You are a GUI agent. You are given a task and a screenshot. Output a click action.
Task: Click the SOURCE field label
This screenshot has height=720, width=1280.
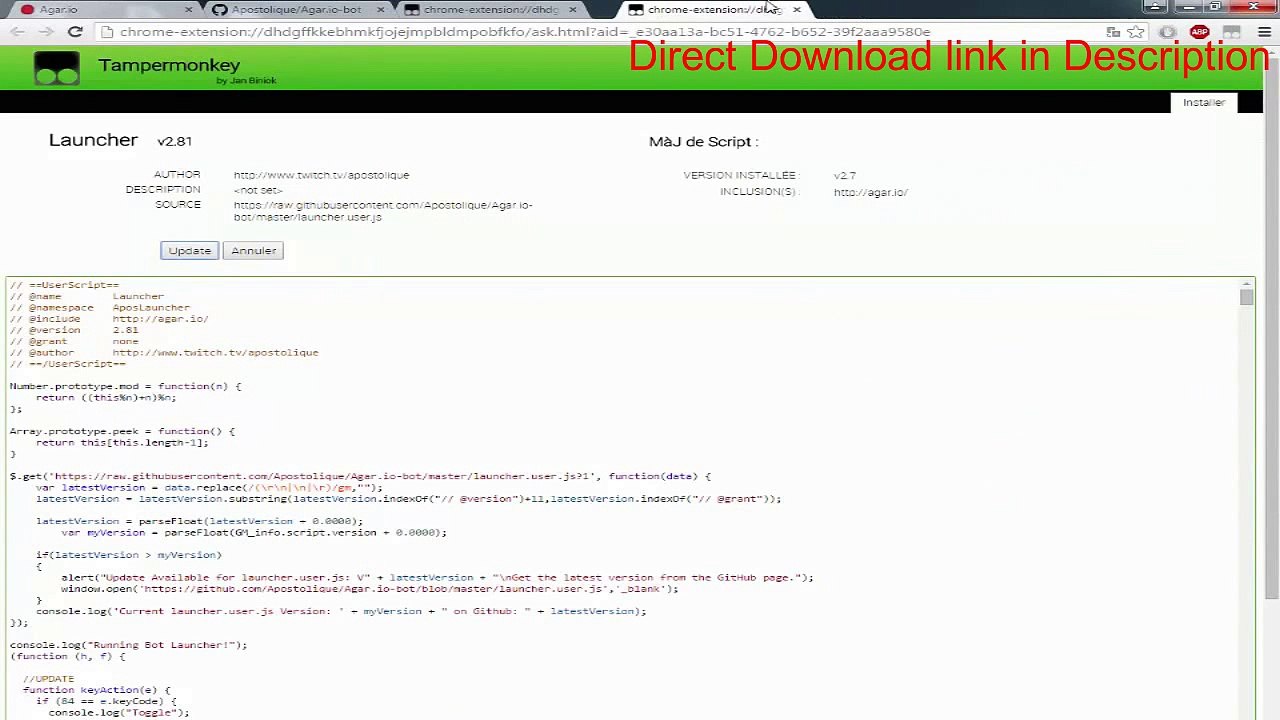[178, 205]
